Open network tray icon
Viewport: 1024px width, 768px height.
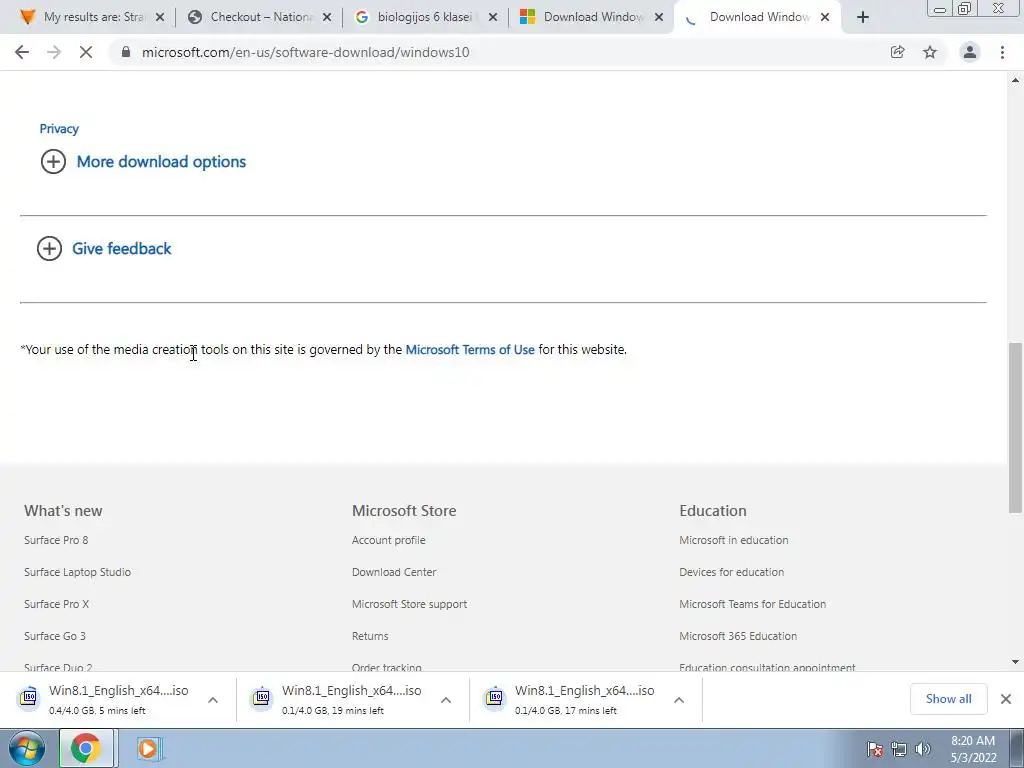(899, 749)
